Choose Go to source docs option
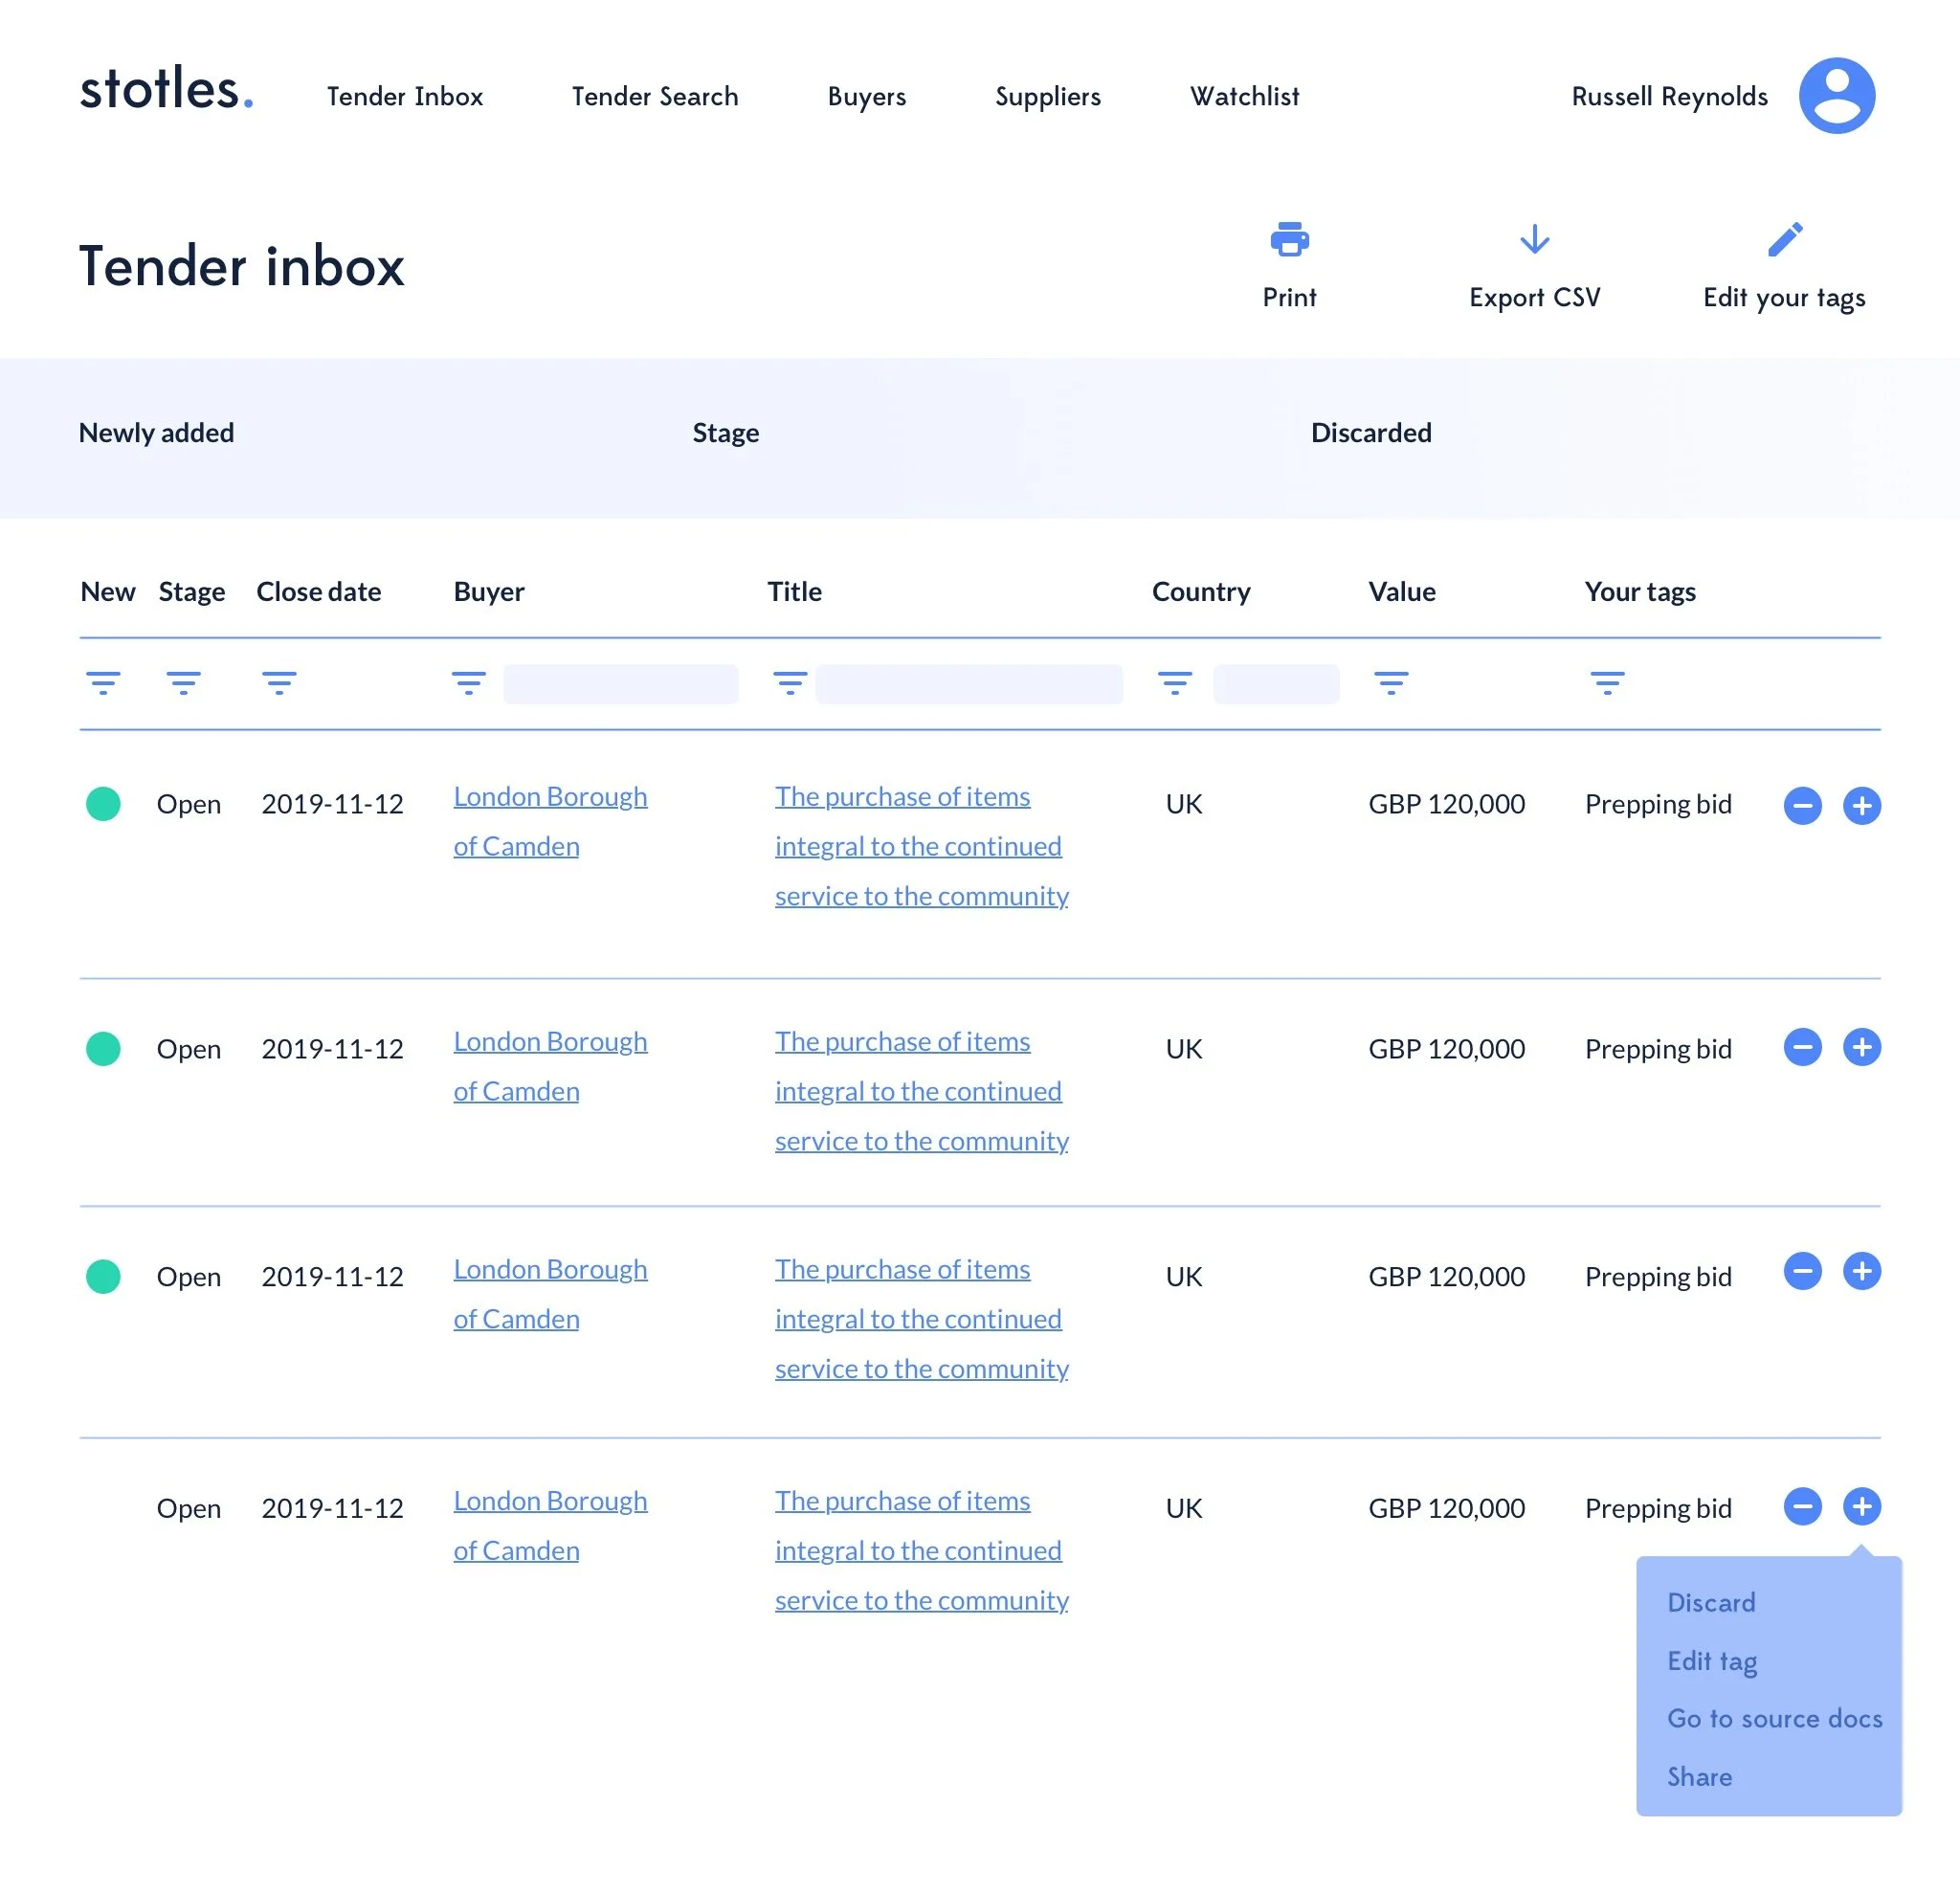This screenshot has width=1960, height=1893. 1774,1718
